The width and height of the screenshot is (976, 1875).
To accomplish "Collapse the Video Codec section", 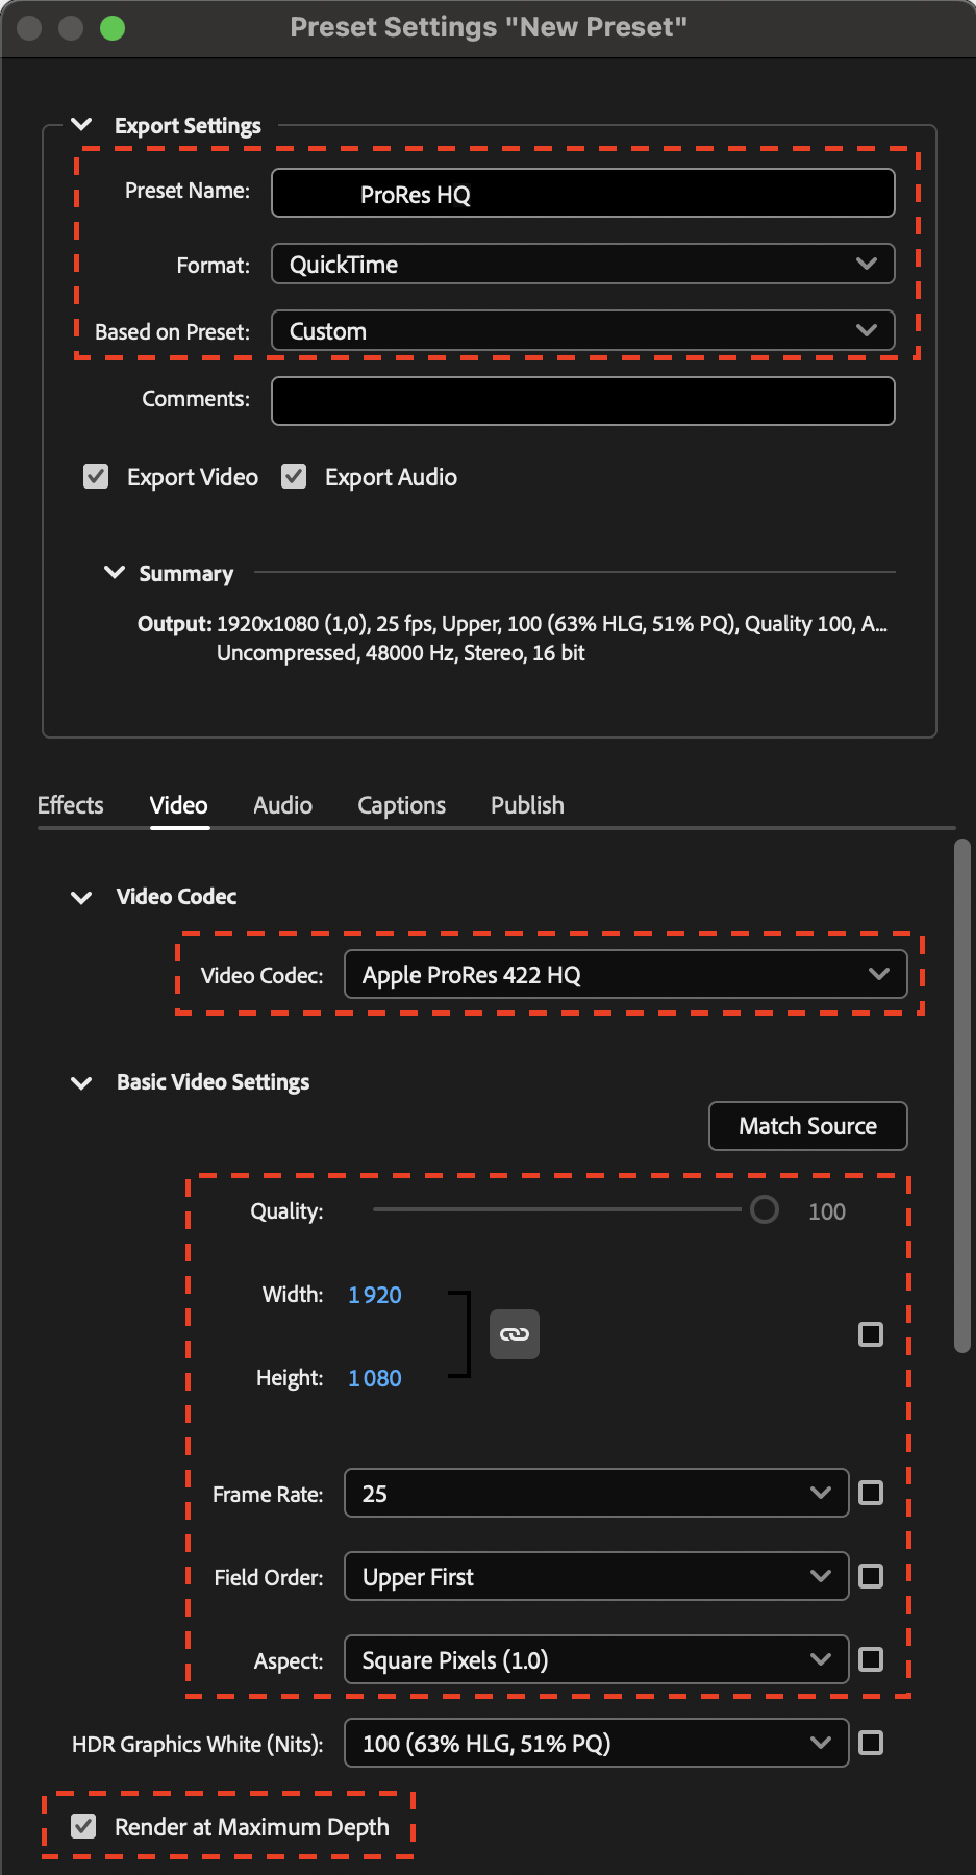I will pyautogui.click(x=82, y=897).
